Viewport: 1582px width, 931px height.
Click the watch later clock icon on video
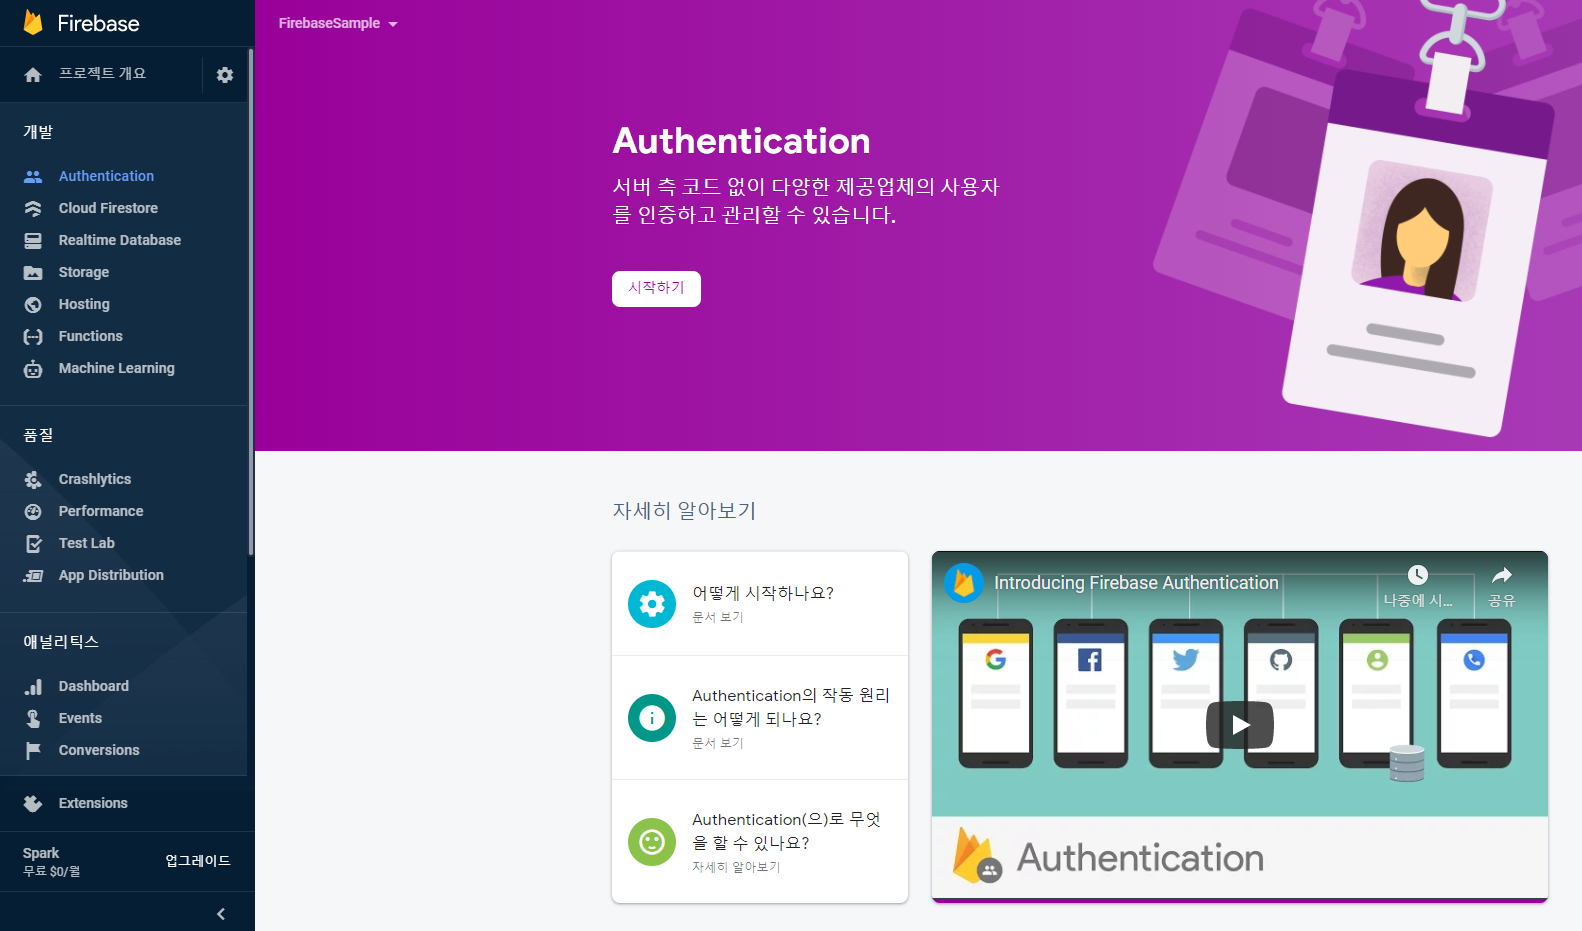(x=1418, y=575)
